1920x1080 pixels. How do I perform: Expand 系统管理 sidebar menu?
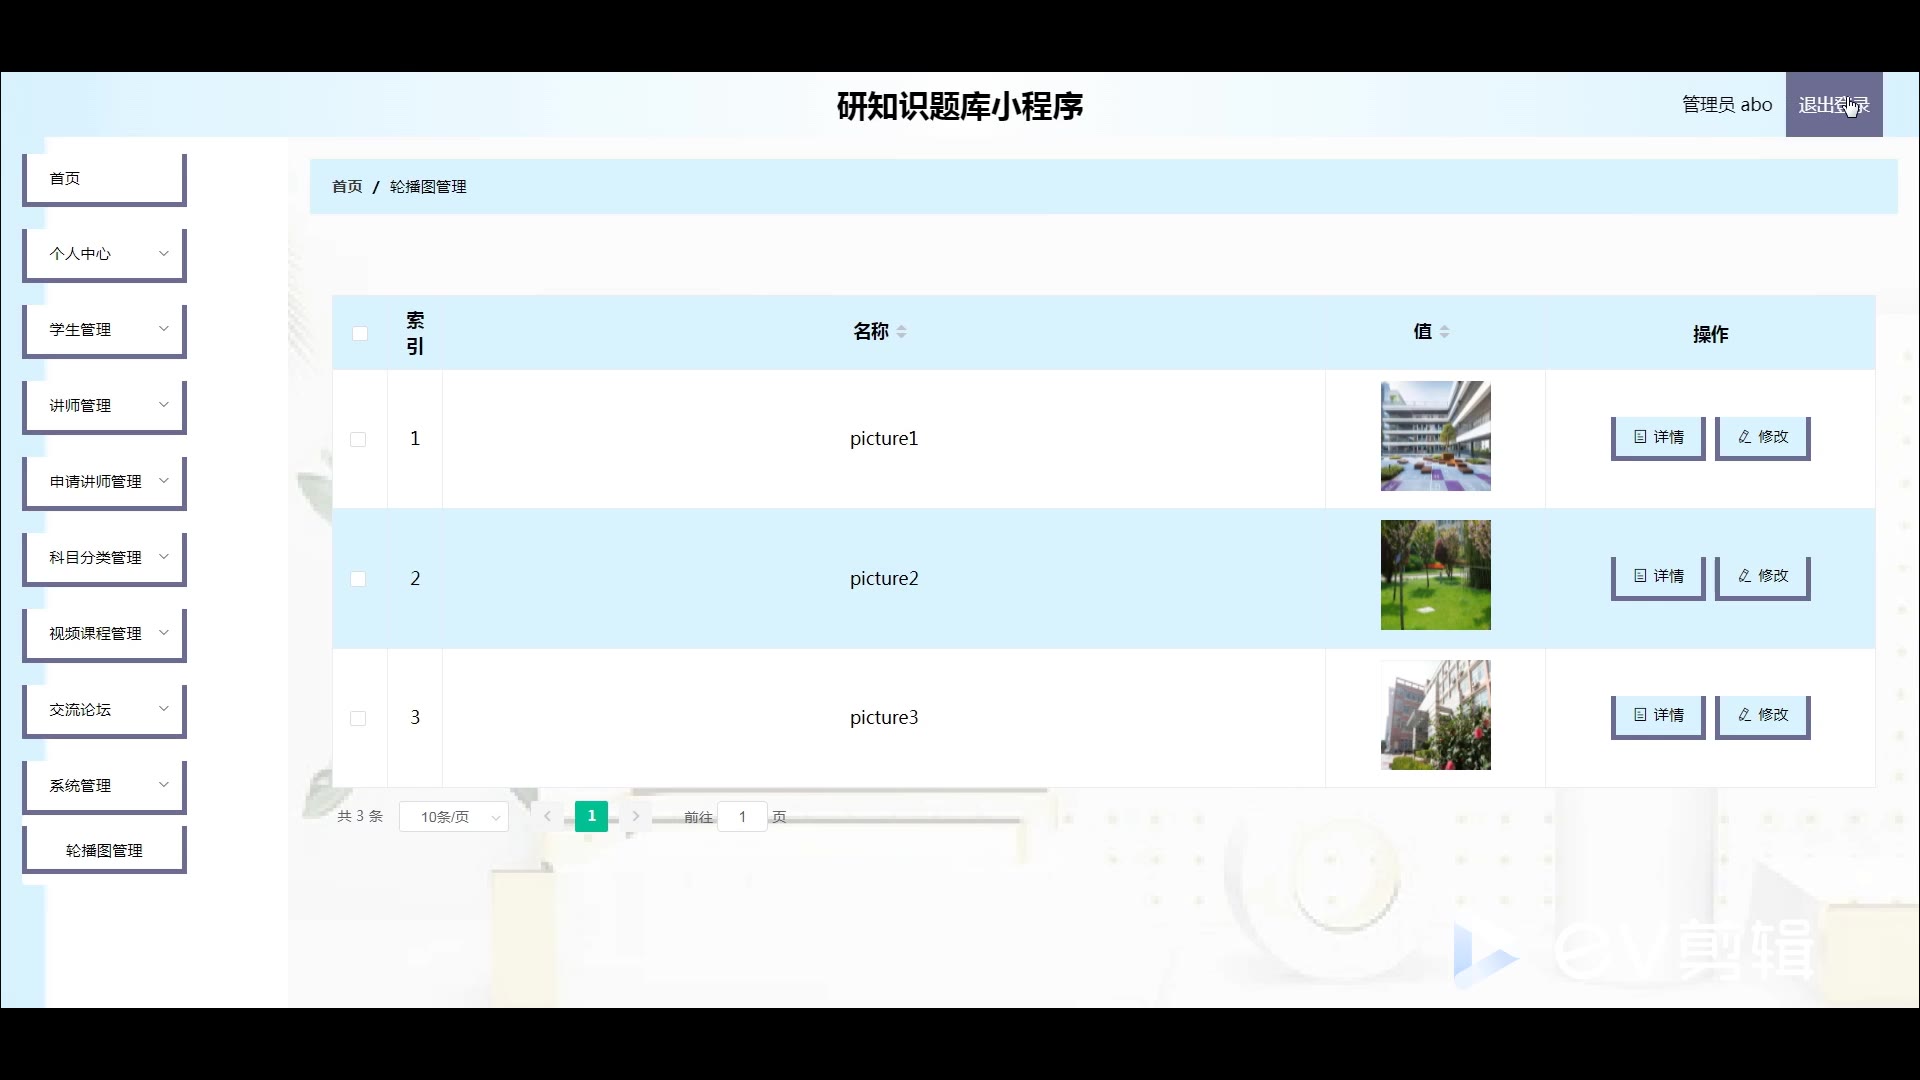[104, 786]
